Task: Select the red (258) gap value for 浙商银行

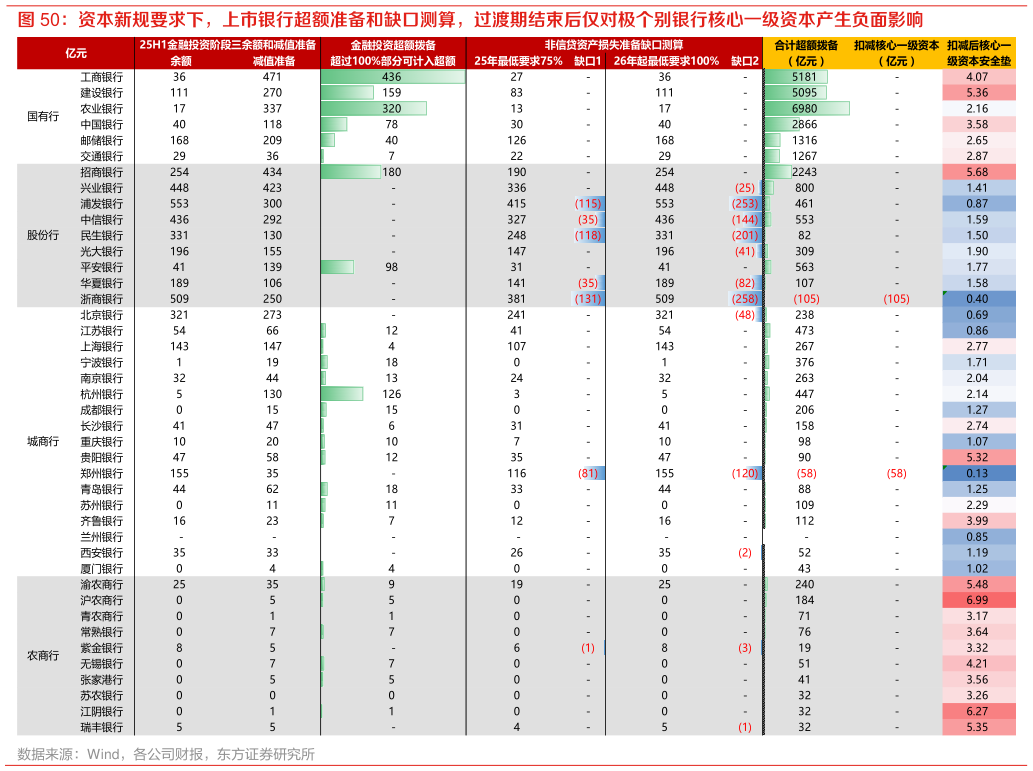Action: click(x=744, y=299)
